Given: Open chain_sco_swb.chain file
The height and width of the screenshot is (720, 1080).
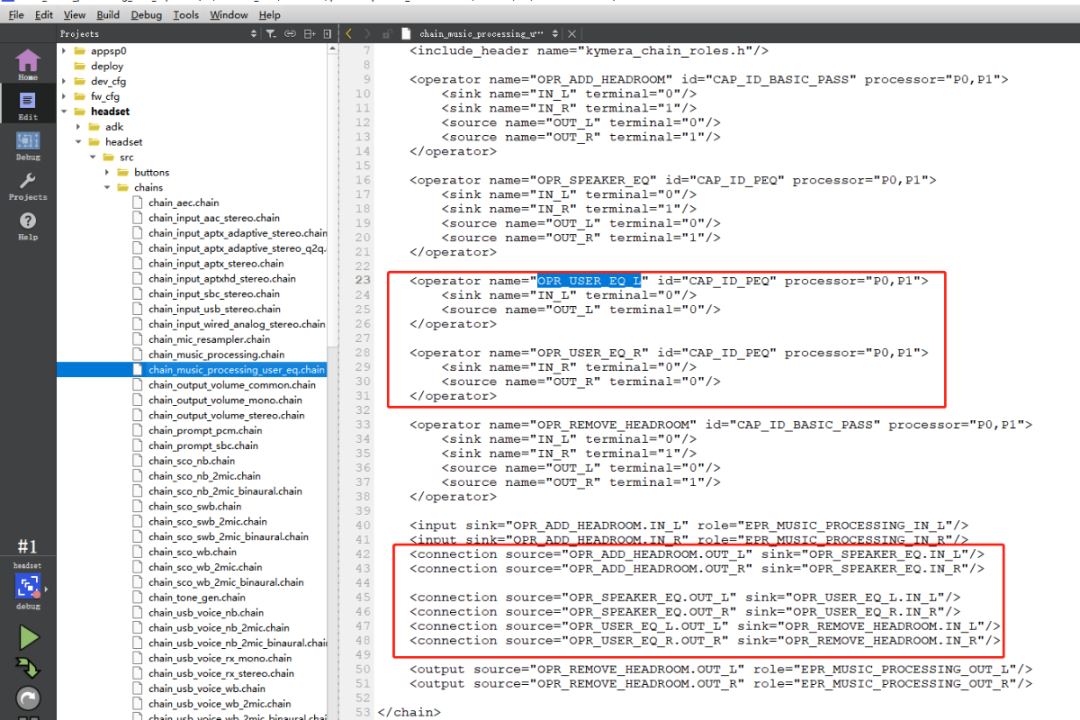Looking at the screenshot, I should point(194,506).
